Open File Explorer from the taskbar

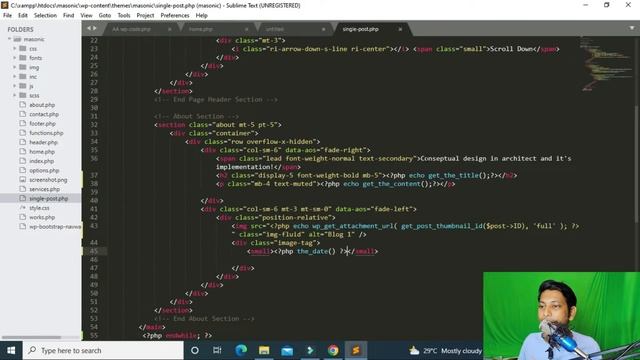(264, 351)
